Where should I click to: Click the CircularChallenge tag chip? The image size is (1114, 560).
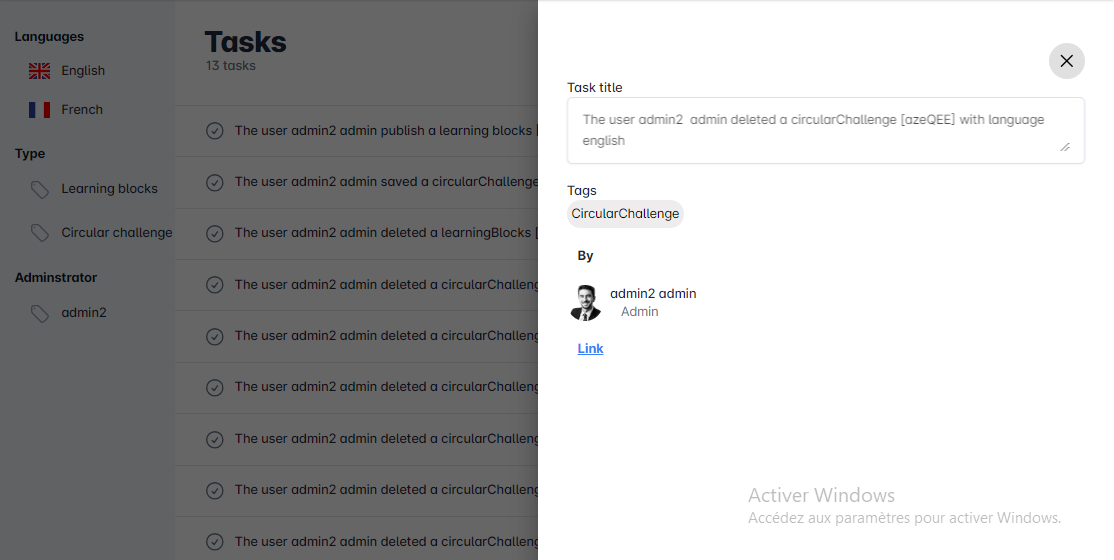pyautogui.click(x=625, y=214)
